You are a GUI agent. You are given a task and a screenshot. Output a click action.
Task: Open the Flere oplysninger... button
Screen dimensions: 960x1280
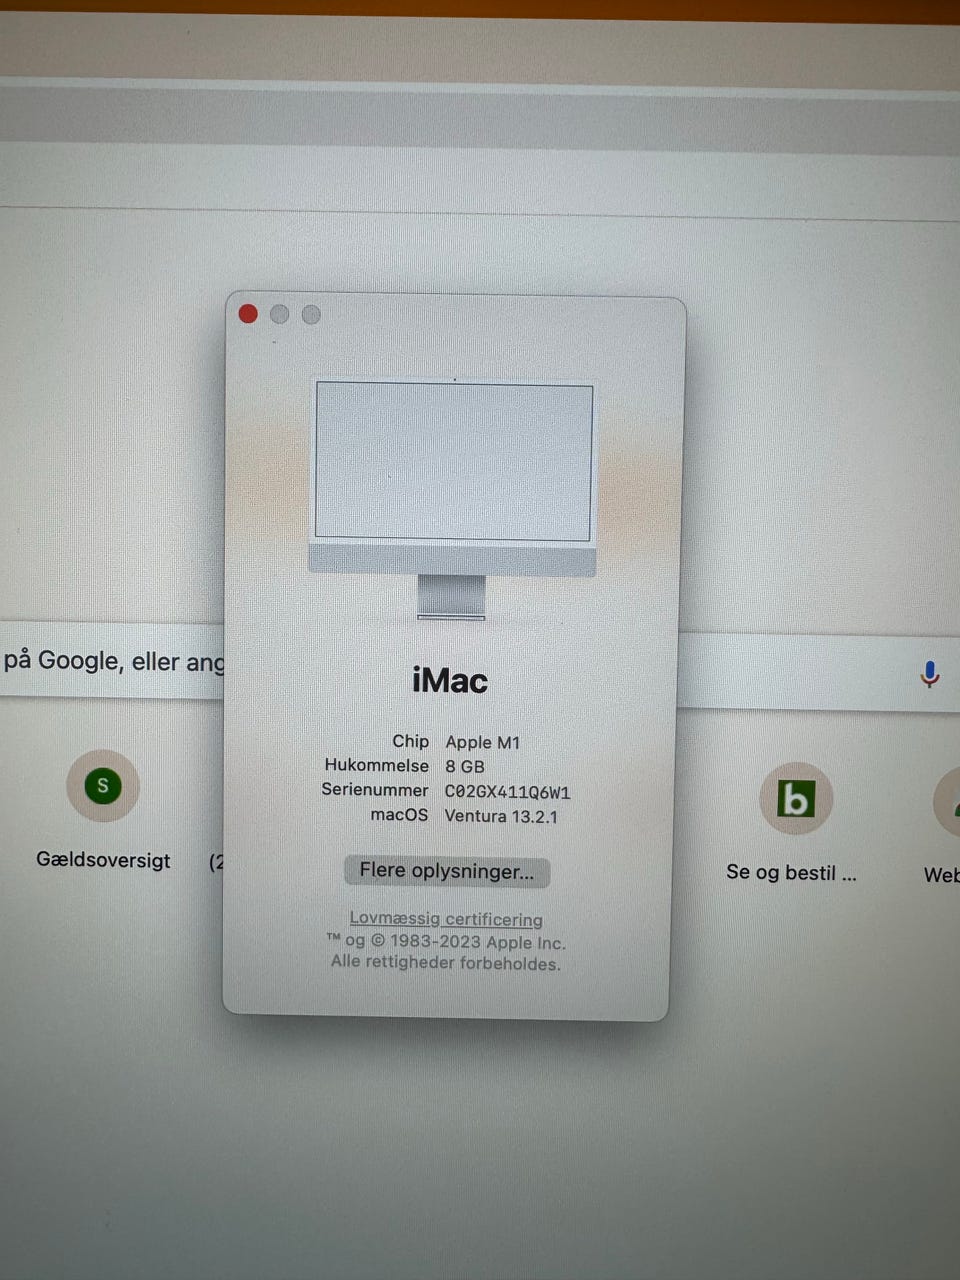(447, 871)
